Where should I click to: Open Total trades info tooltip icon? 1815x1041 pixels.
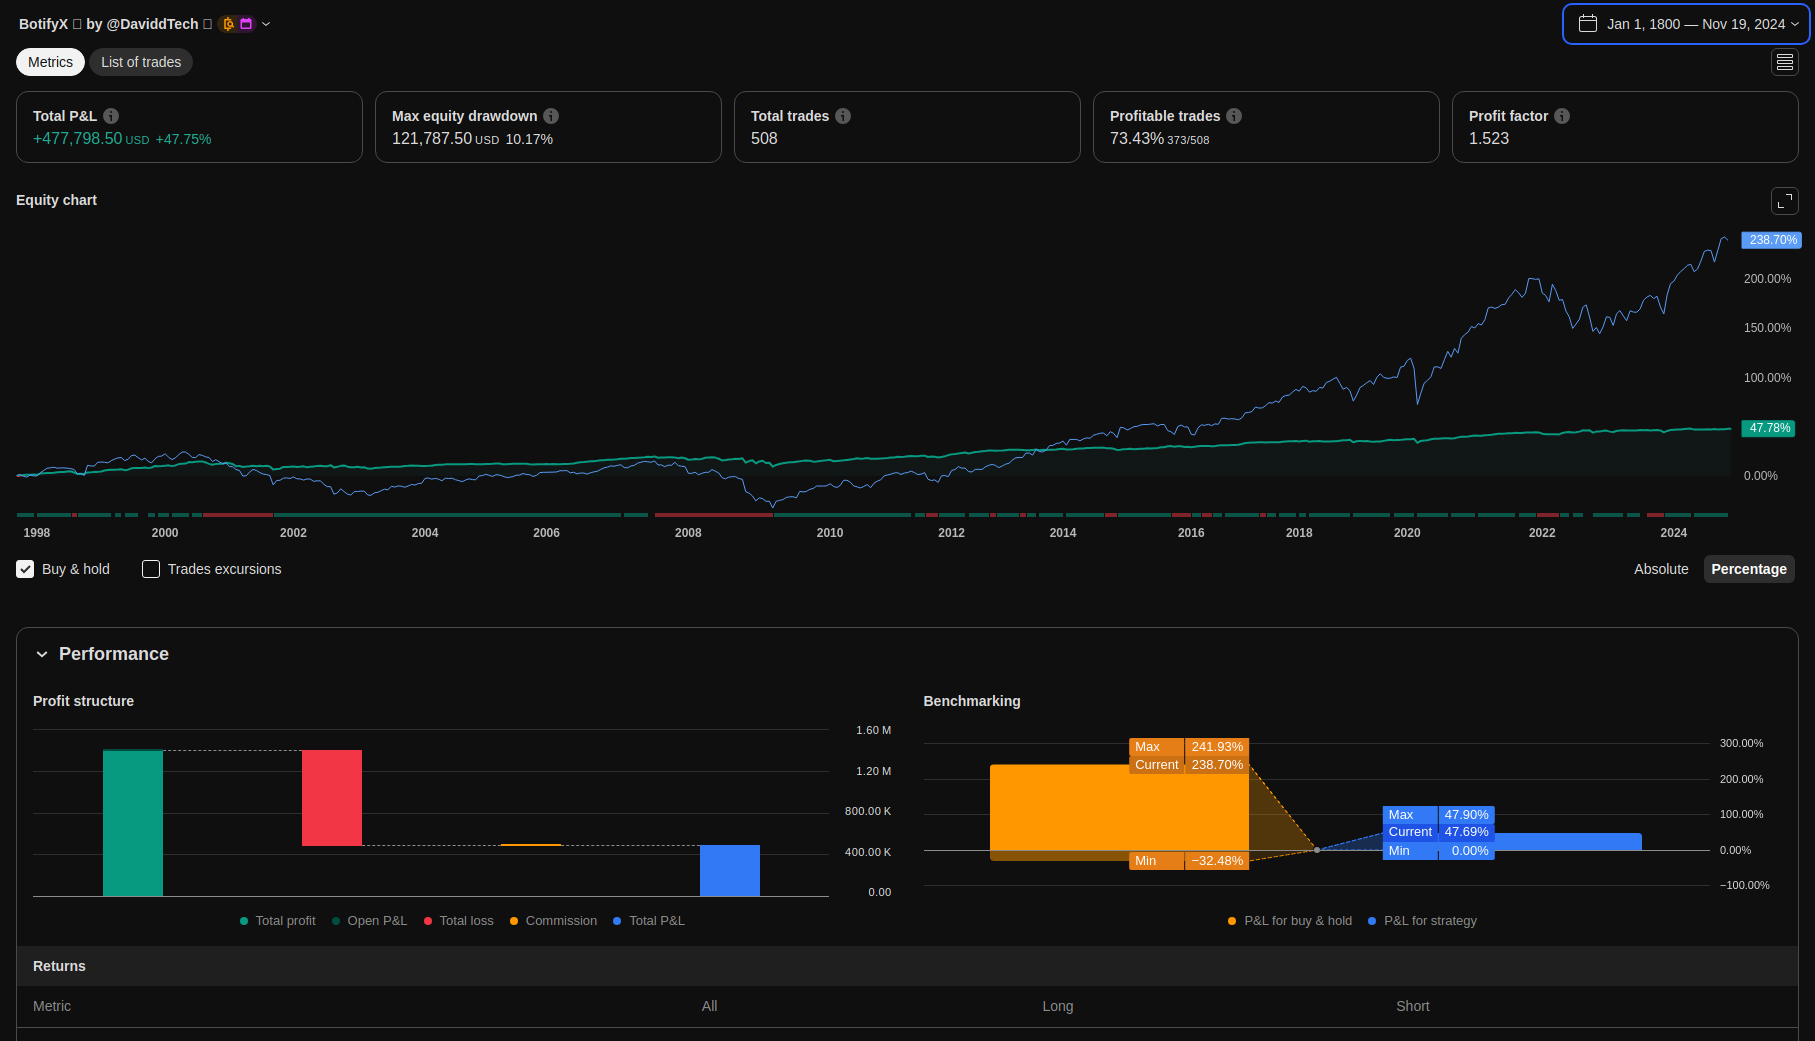(843, 116)
